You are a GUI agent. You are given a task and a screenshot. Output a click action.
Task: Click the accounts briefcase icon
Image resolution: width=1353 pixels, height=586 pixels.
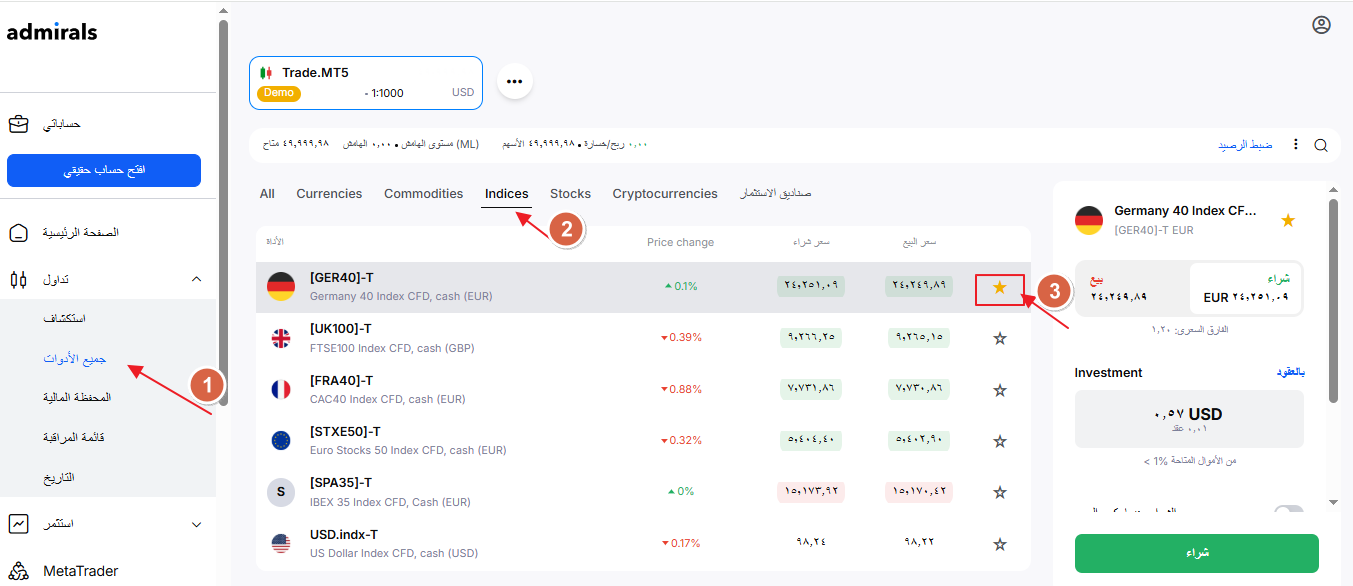18,125
